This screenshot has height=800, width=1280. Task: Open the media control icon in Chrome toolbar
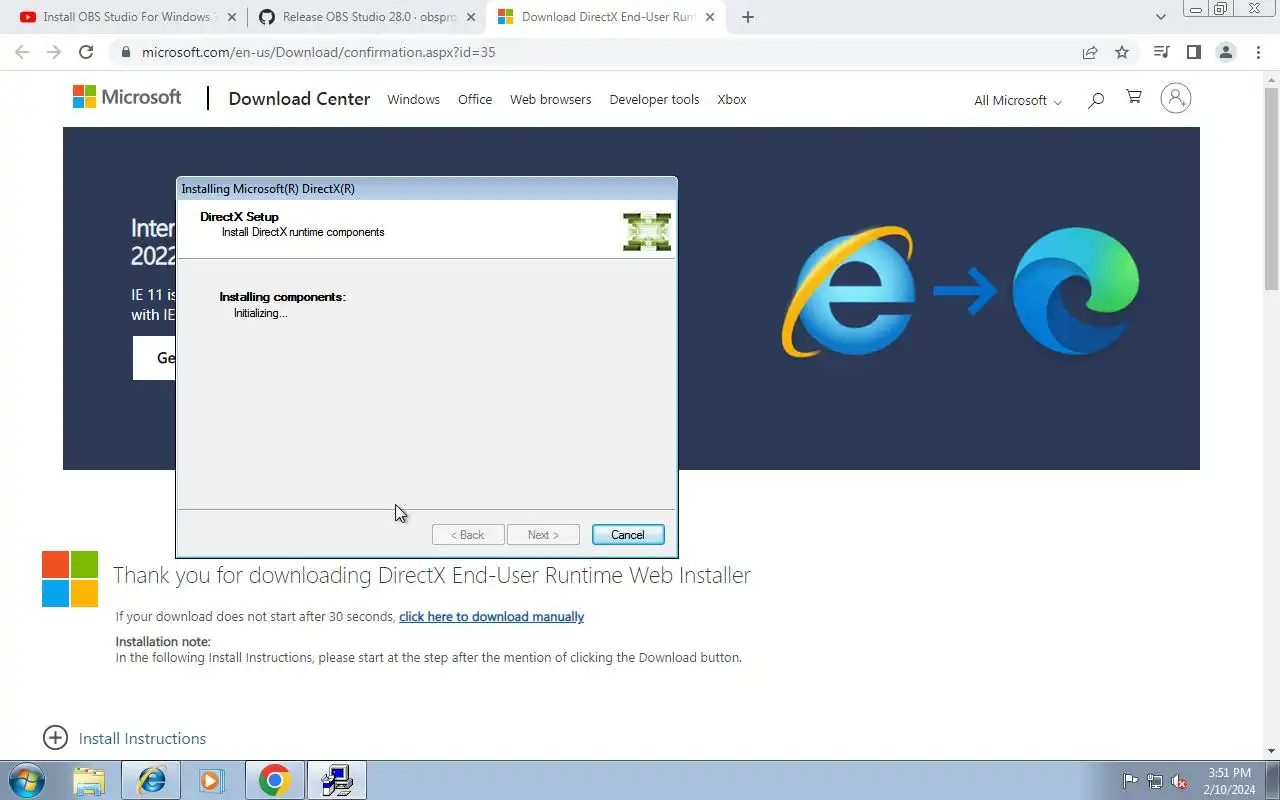pos(1161,52)
